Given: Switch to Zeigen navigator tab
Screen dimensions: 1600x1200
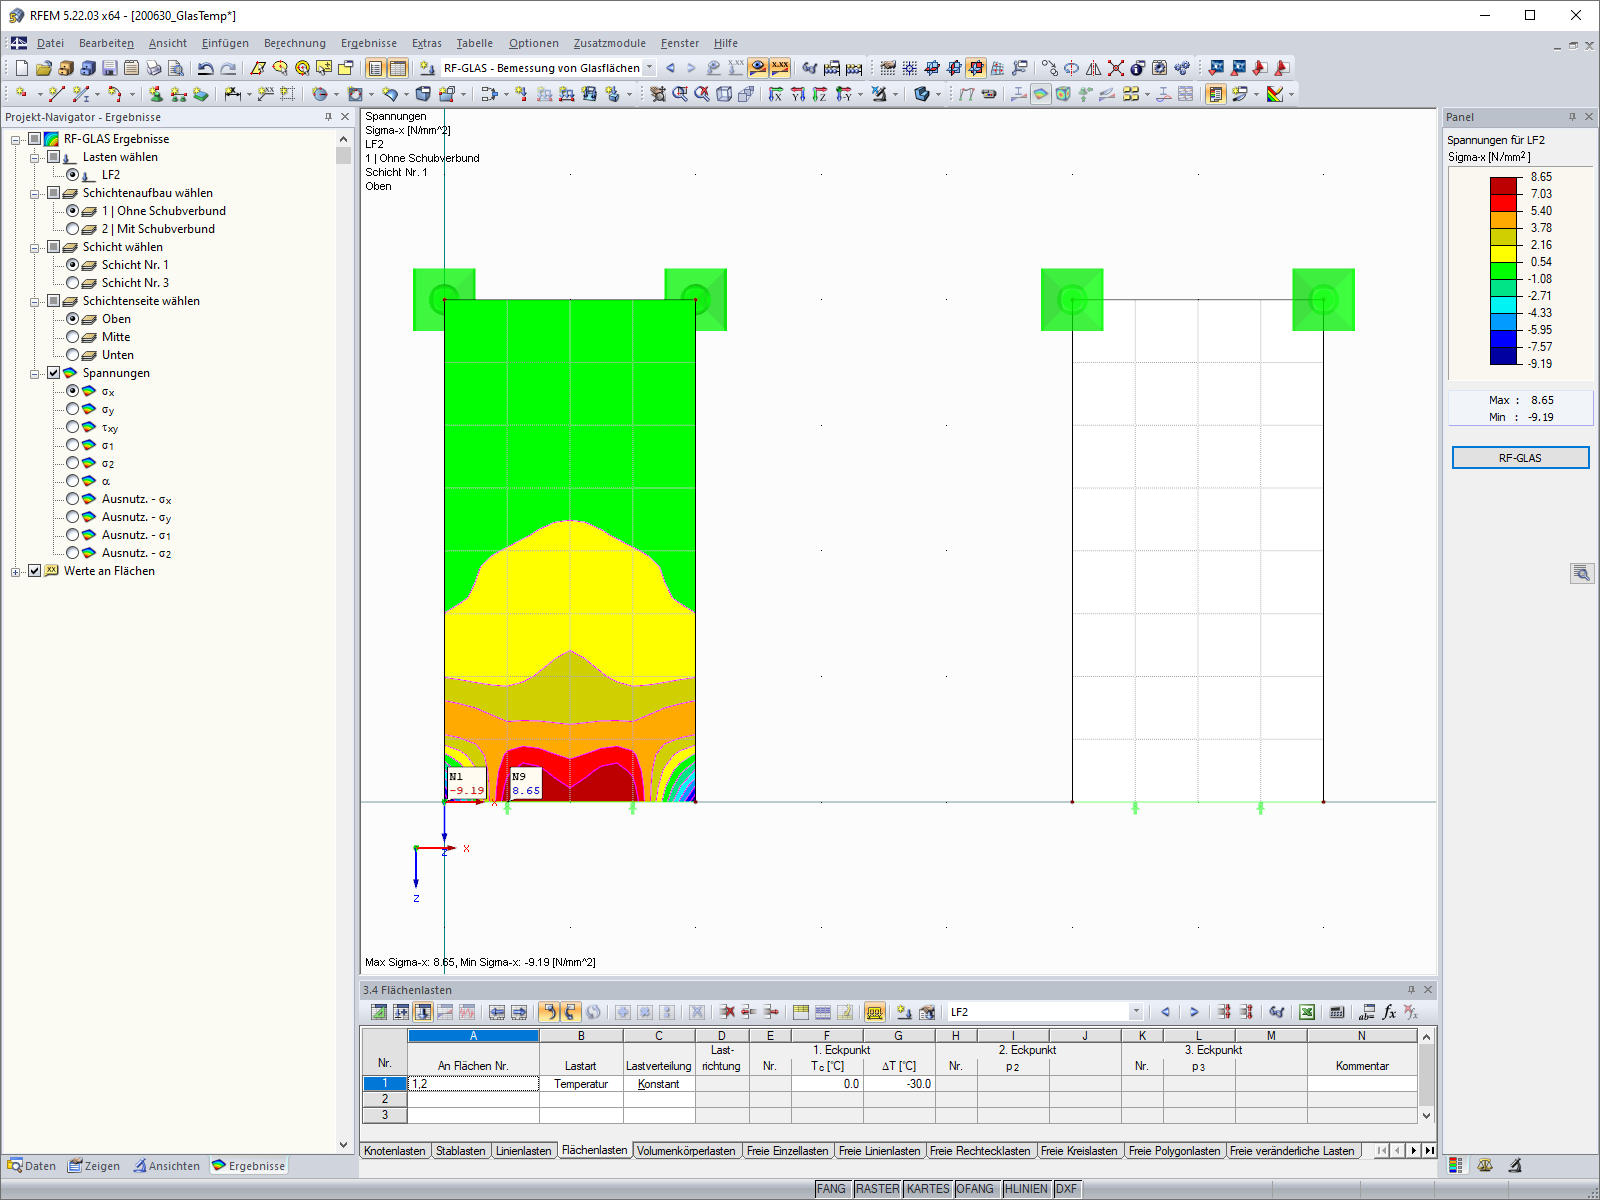Looking at the screenshot, I should [x=94, y=1166].
